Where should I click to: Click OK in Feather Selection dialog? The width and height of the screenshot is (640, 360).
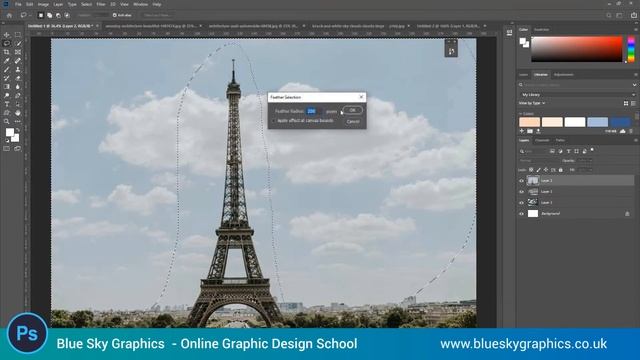[x=353, y=110]
